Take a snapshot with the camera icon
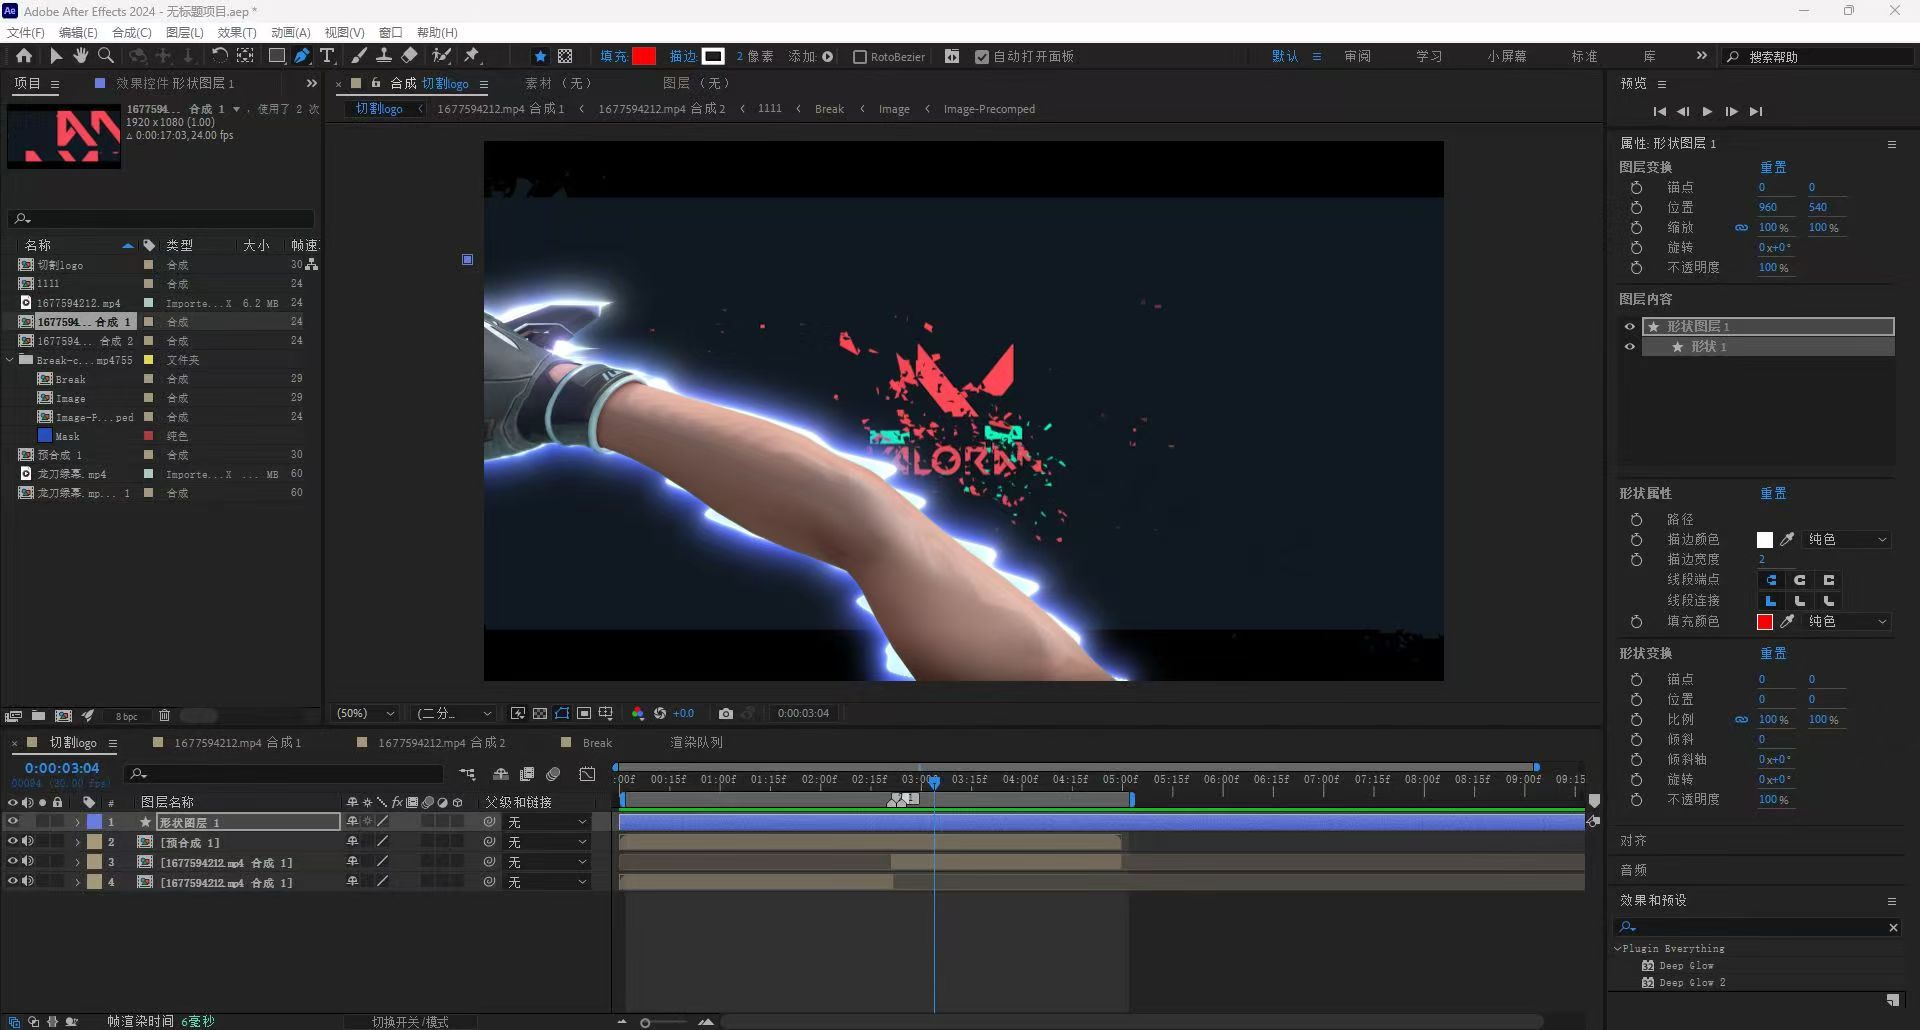 (x=726, y=713)
